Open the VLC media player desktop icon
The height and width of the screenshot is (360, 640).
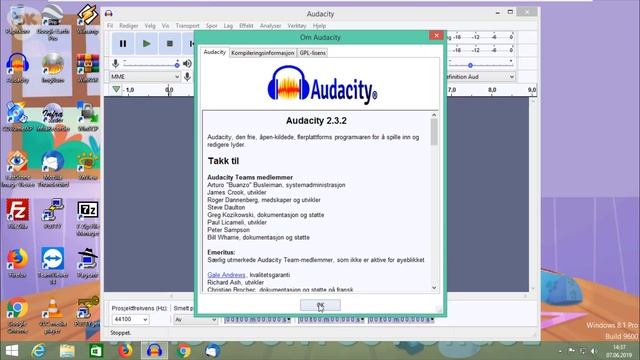[53, 316]
